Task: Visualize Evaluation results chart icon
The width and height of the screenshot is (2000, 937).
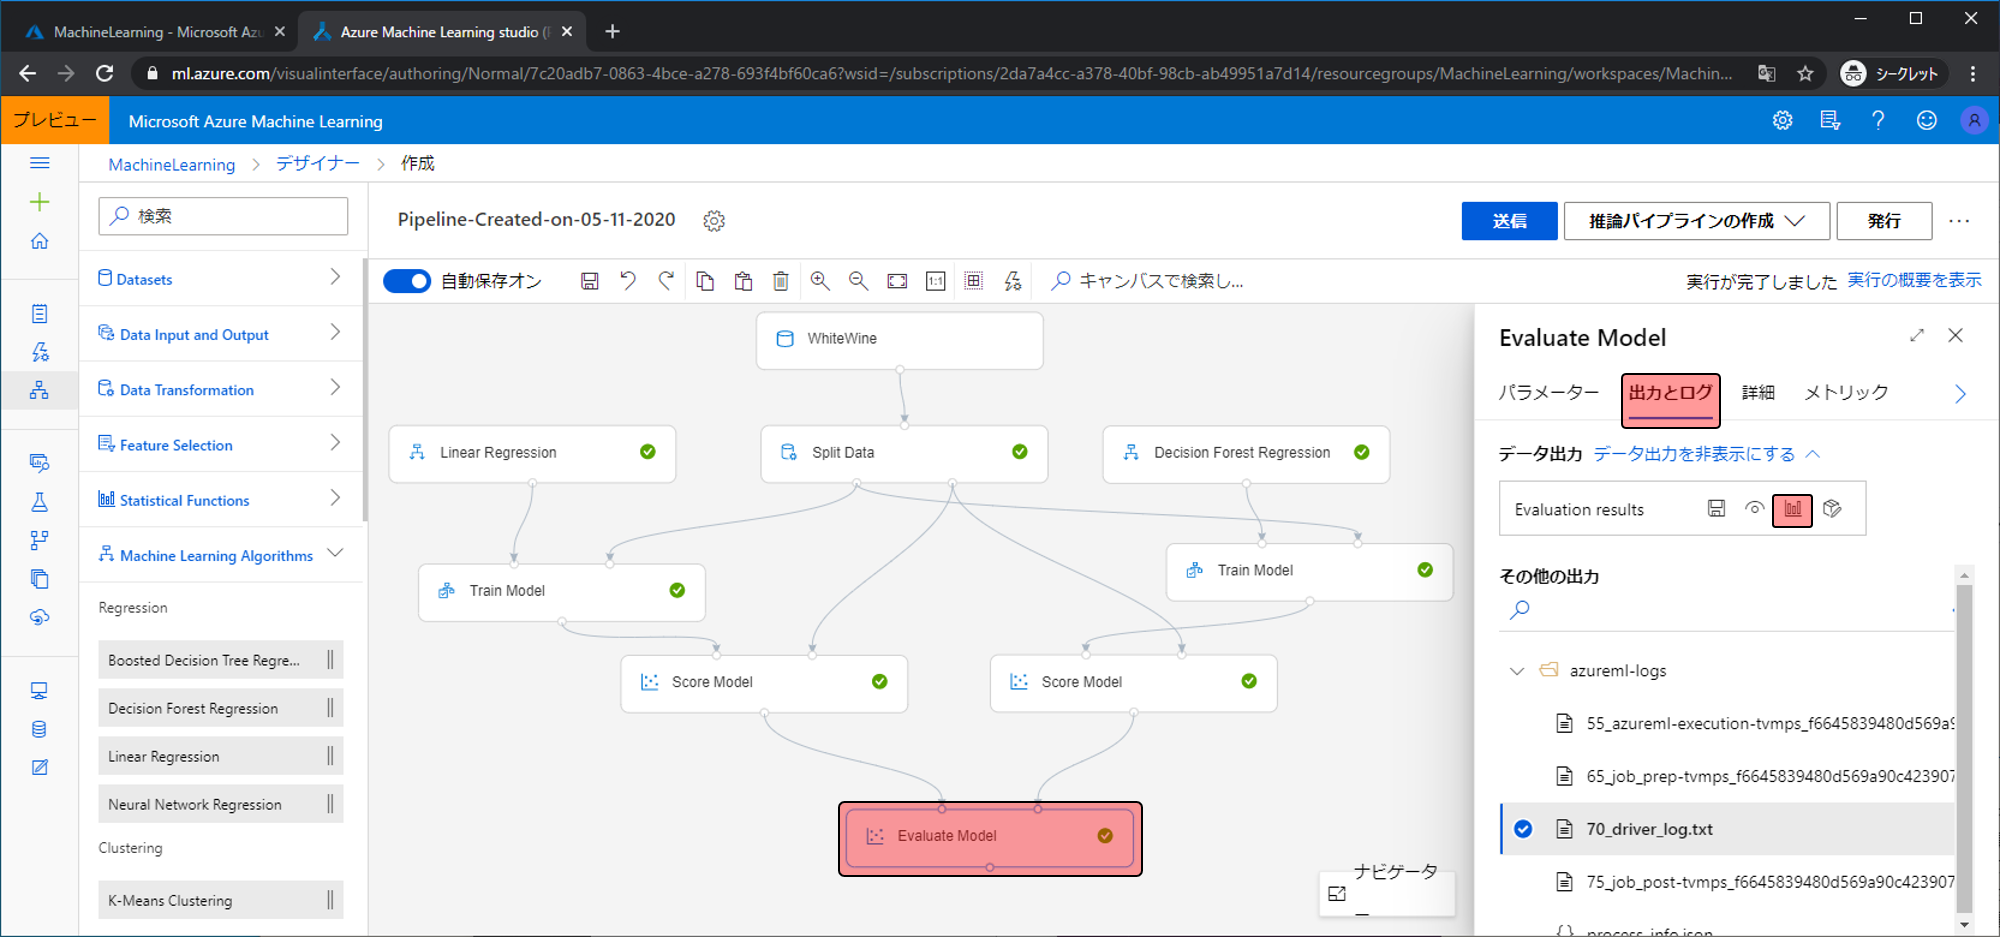Action: pos(1792,509)
